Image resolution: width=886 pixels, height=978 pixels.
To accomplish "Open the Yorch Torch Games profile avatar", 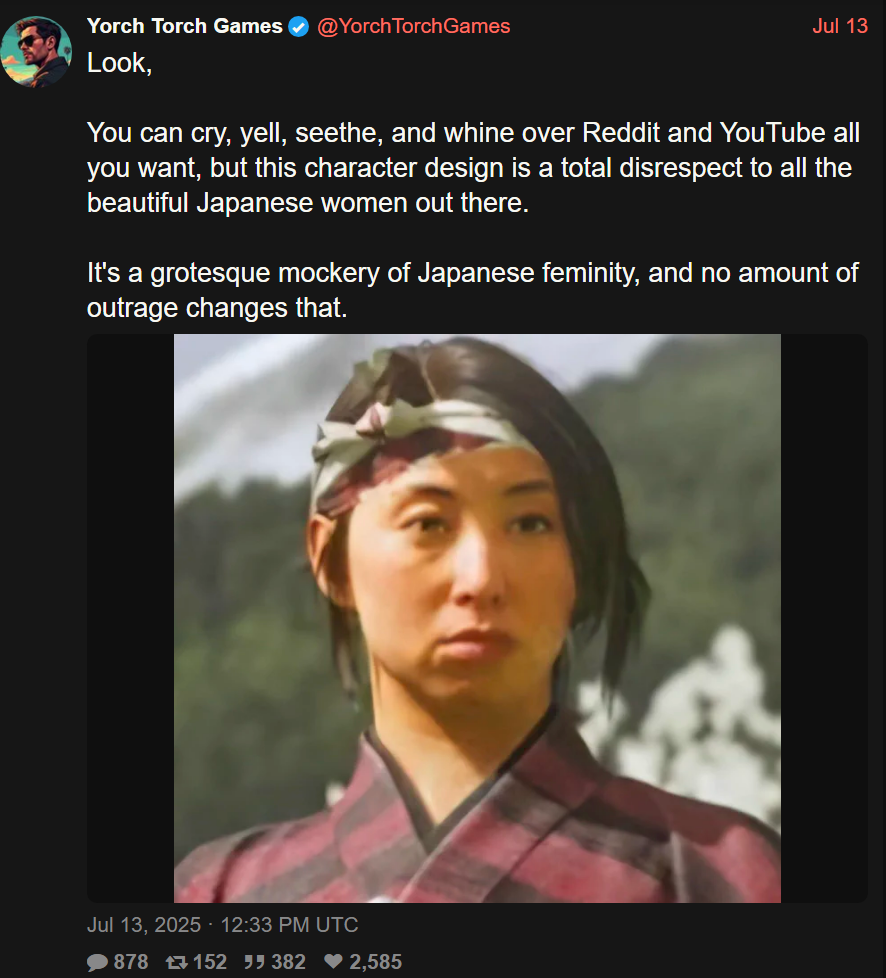I will (x=36, y=51).
